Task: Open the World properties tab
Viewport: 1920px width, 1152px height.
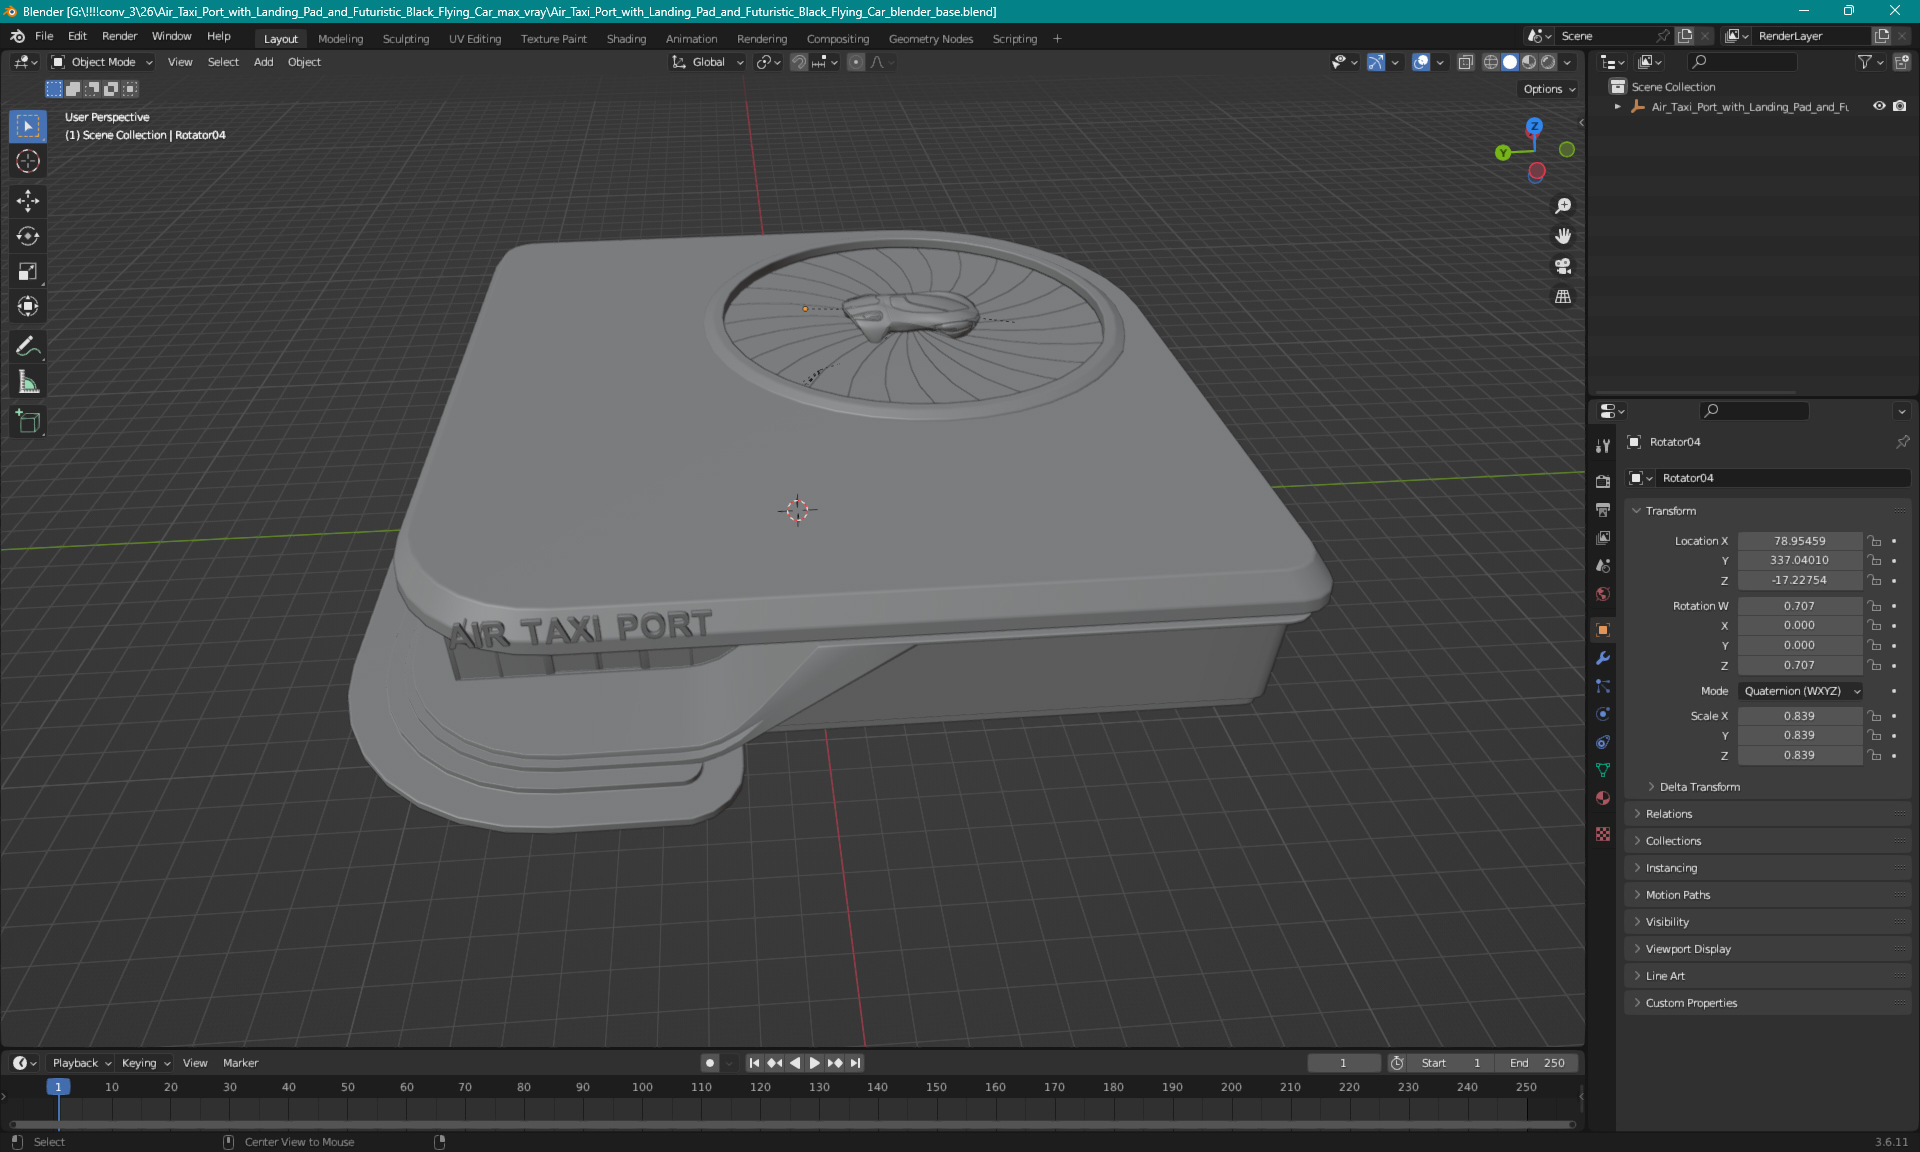Action: [1603, 594]
